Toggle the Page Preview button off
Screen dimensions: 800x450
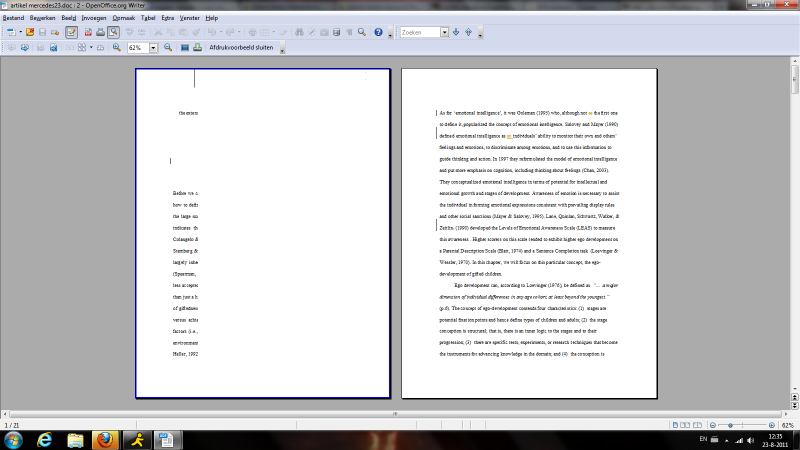click(113, 32)
